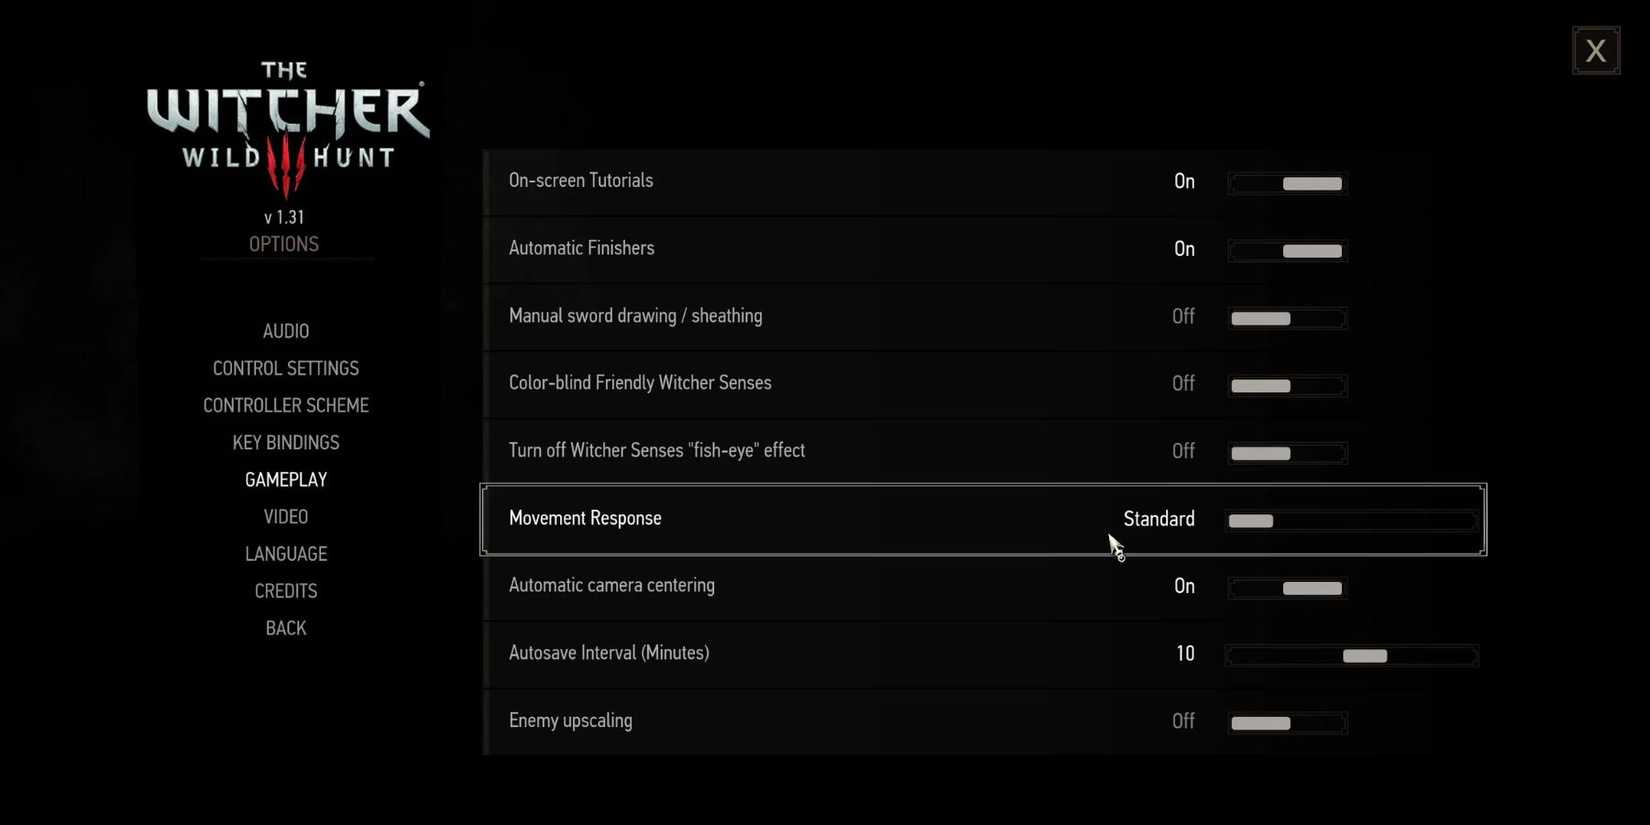Open Controller Scheme menu
Image resolution: width=1650 pixels, height=825 pixels.
point(286,405)
